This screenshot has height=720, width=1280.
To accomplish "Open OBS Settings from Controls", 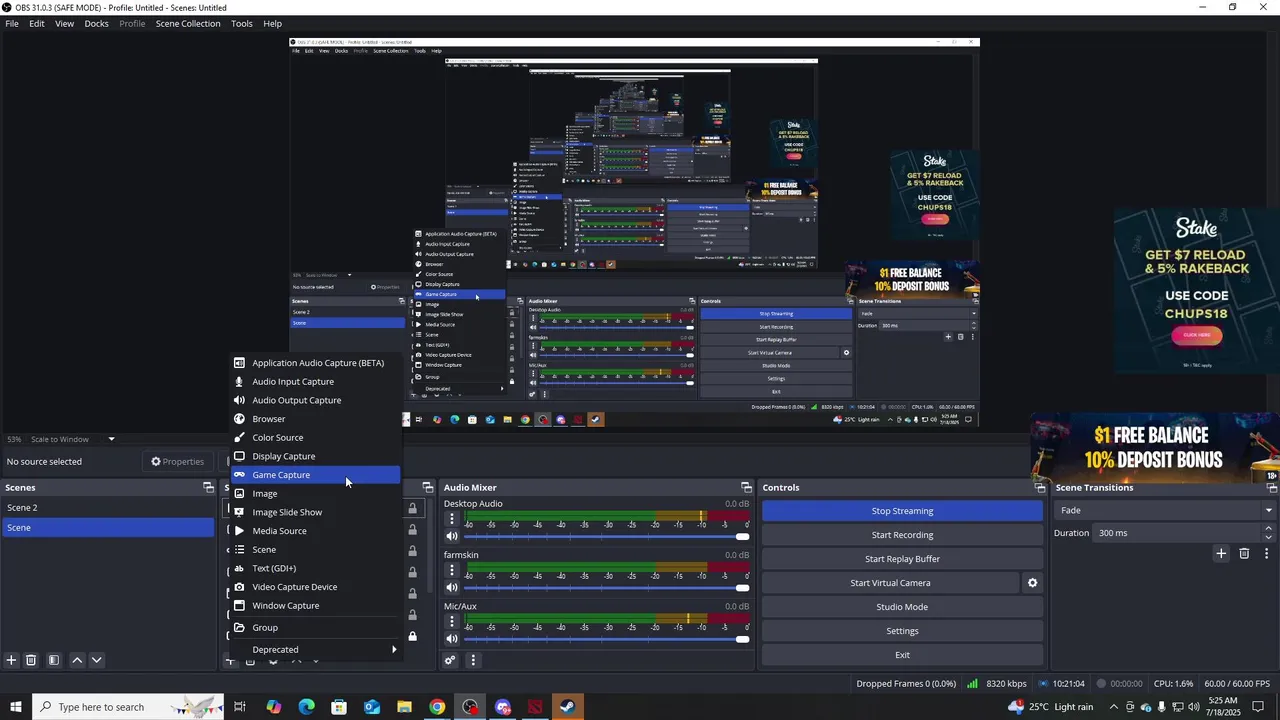I will pyautogui.click(x=902, y=631).
